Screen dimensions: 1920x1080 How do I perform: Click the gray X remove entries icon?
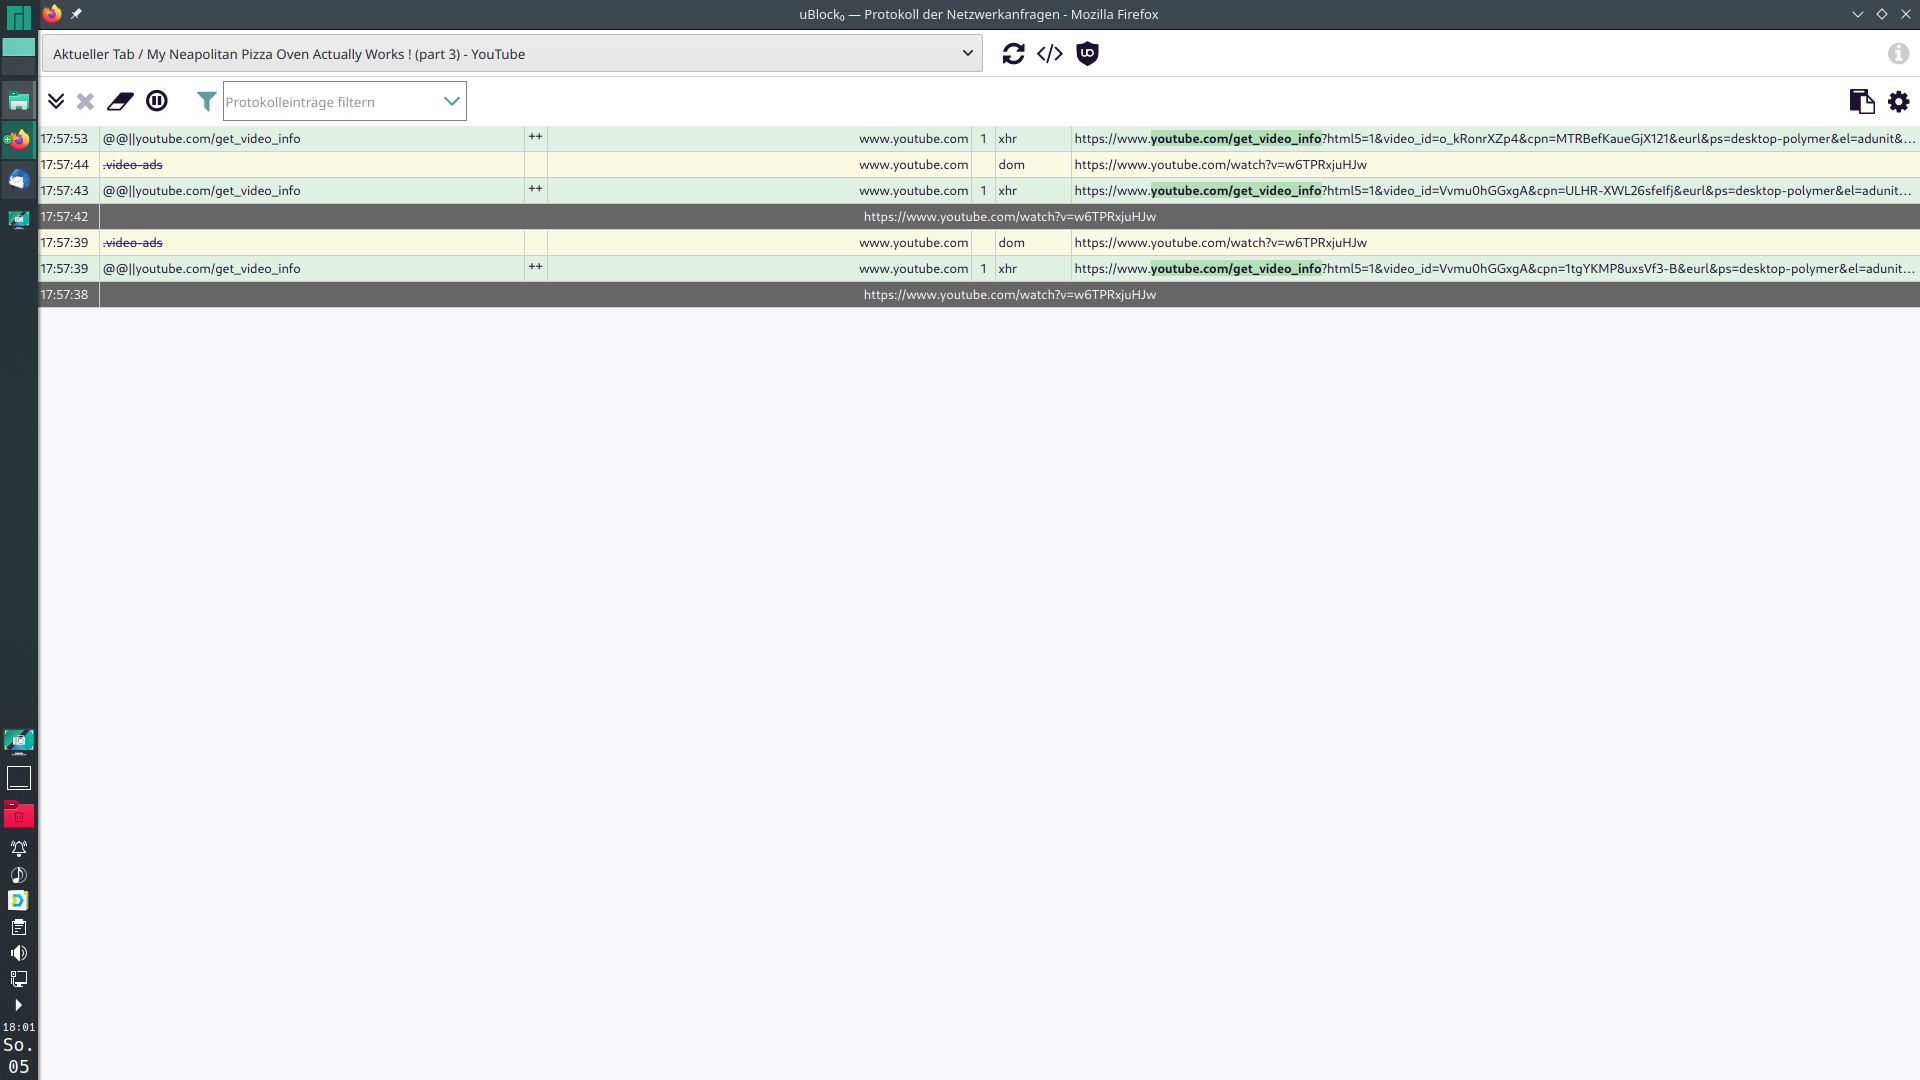[85, 101]
